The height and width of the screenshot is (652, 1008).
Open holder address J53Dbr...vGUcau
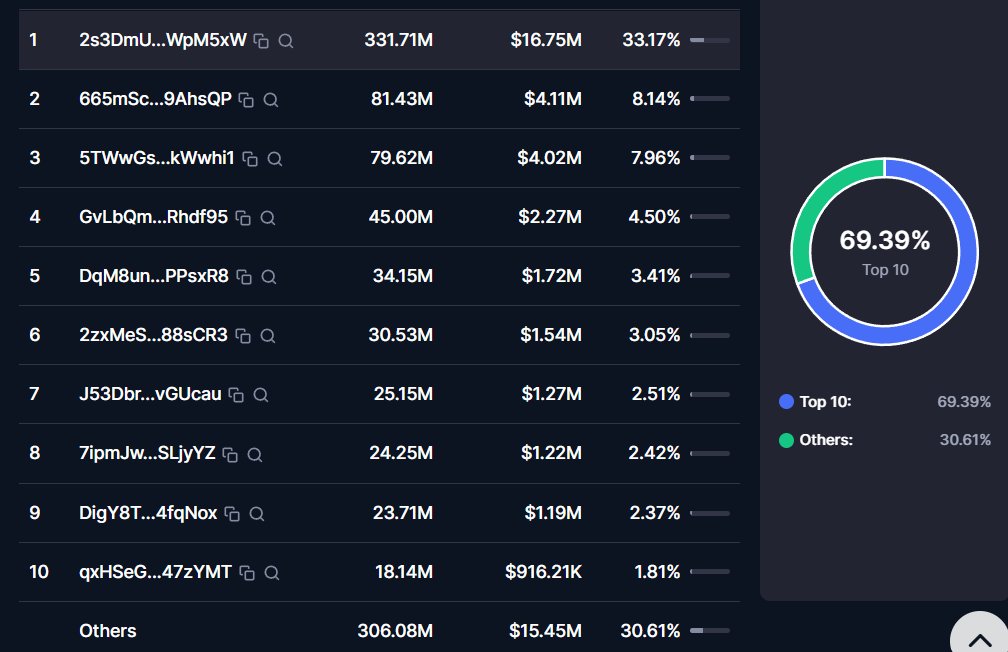[150, 394]
